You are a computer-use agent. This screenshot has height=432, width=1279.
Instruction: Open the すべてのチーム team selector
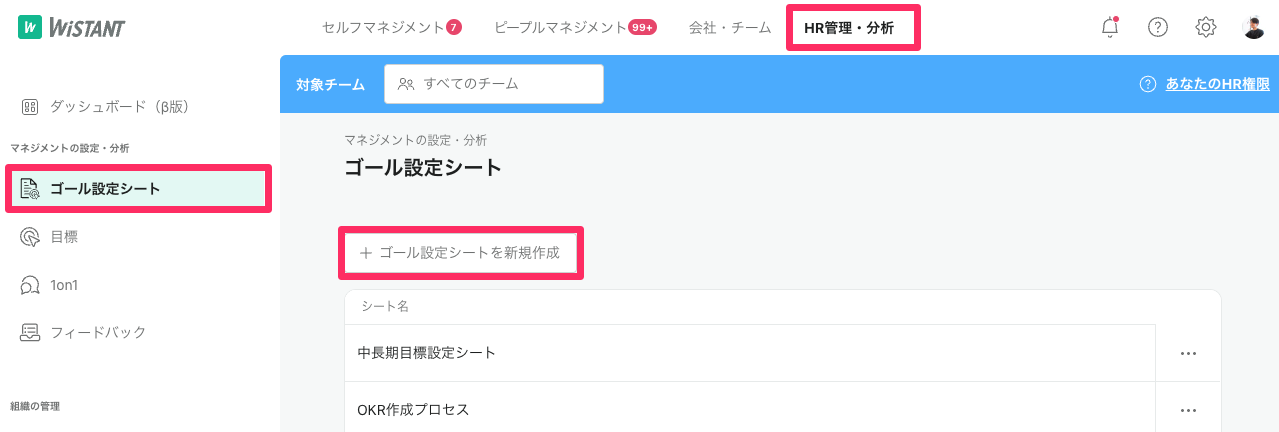[x=493, y=84]
